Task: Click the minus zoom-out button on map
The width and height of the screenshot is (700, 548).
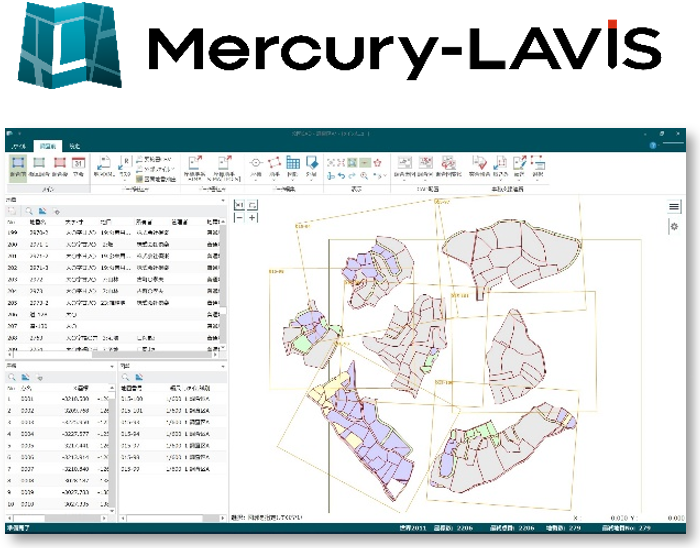Action: click(x=238, y=217)
